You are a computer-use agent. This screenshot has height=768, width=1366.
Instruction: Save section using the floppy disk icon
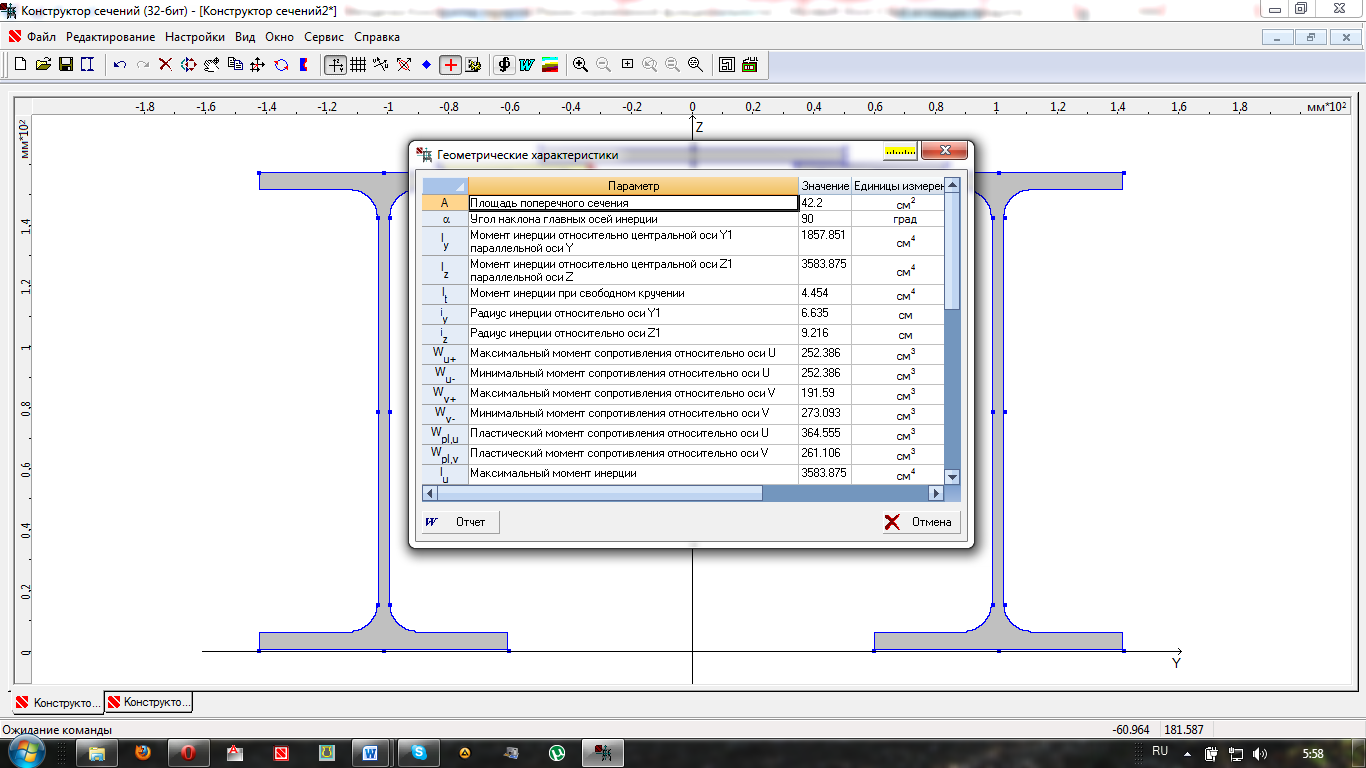pyautogui.click(x=65, y=65)
